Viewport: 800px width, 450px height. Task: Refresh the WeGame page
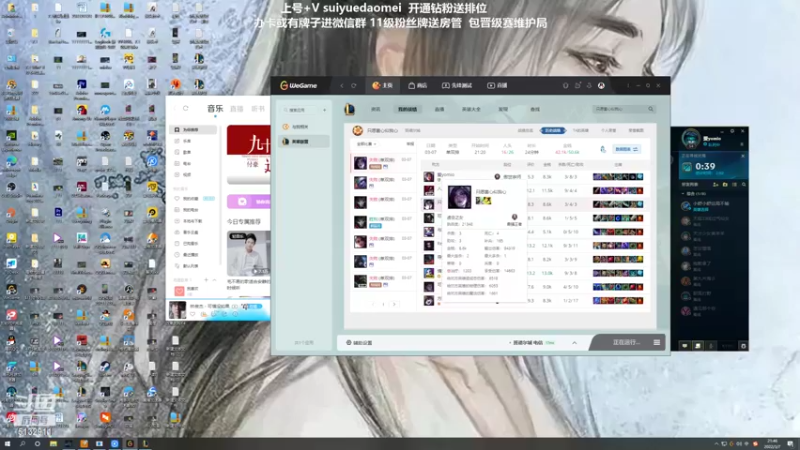pos(354,86)
